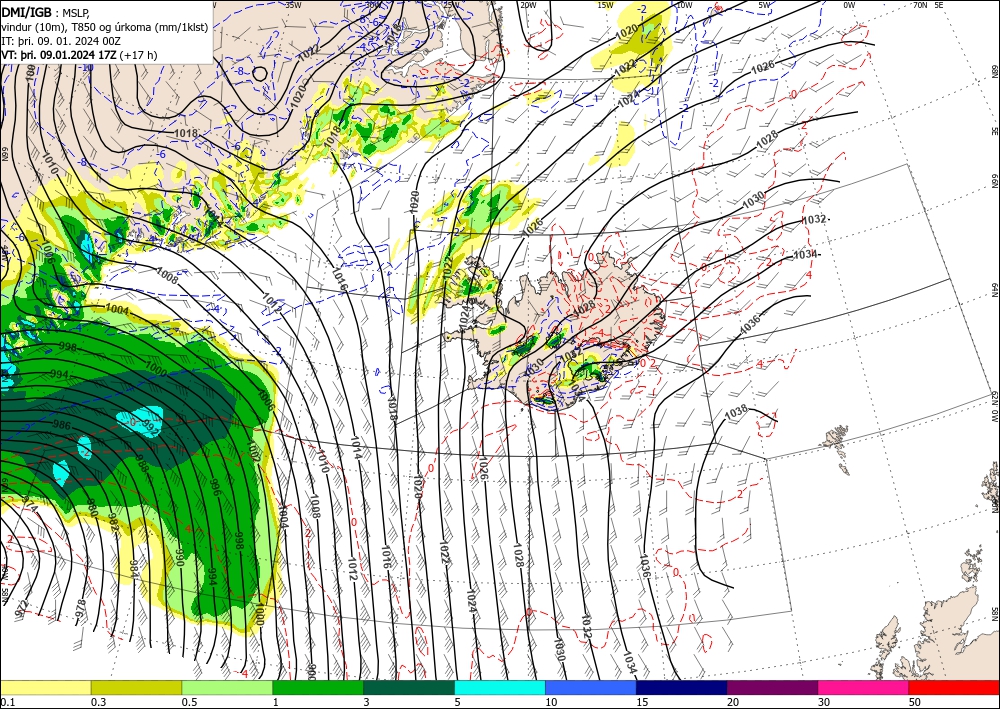1000x709 pixels.
Task: Click the yellow 0.1–0.3 mm legend swatch
Action: pyautogui.click(x=45, y=687)
